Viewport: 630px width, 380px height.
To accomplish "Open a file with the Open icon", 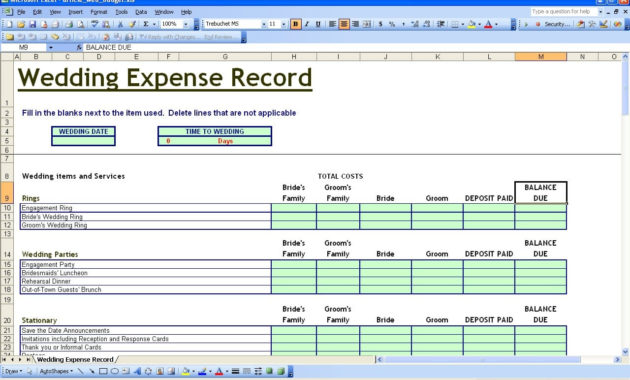I will [x=21, y=25].
